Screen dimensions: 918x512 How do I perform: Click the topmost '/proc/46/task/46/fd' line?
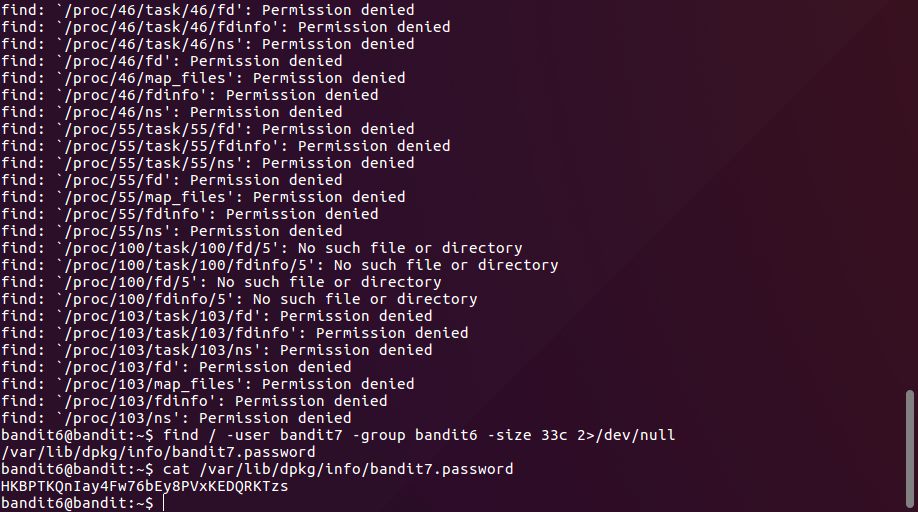pyautogui.click(x=207, y=10)
